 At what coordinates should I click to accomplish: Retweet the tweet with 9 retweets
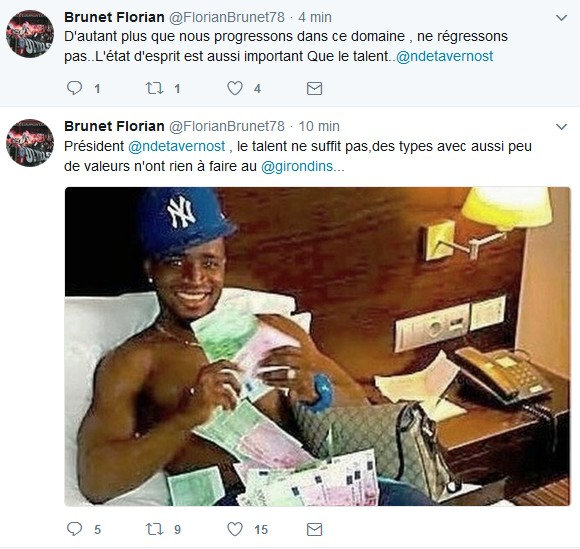[x=154, y=529]
